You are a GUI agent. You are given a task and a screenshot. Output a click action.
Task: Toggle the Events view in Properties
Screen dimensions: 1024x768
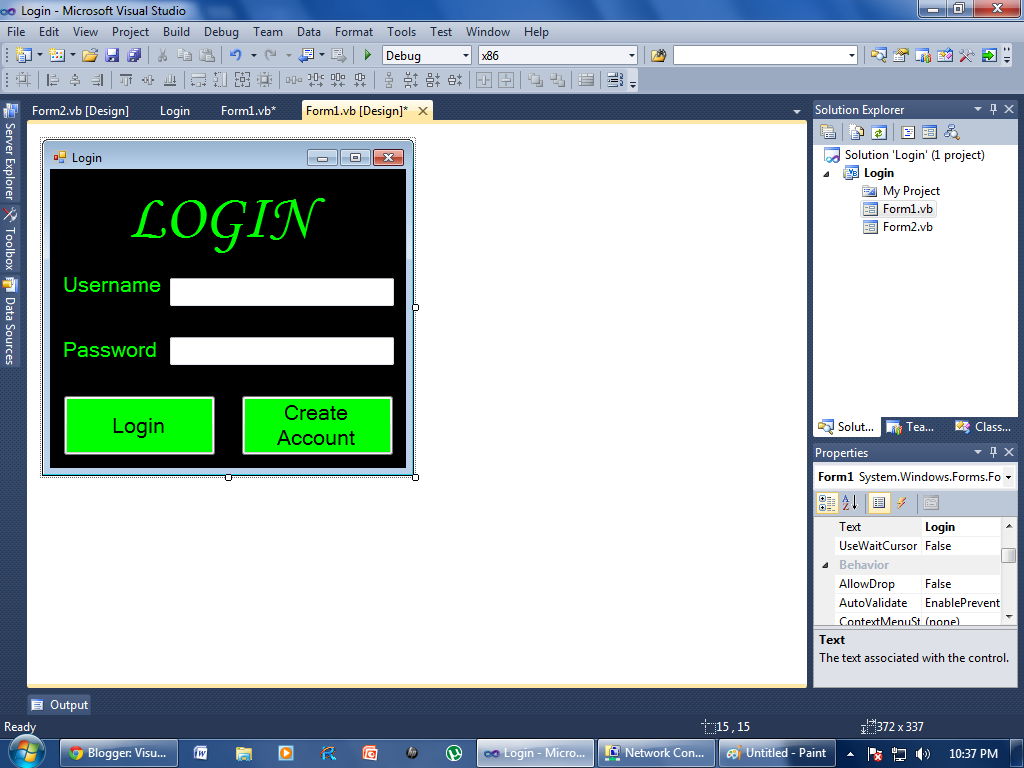(x=901, y=503)
